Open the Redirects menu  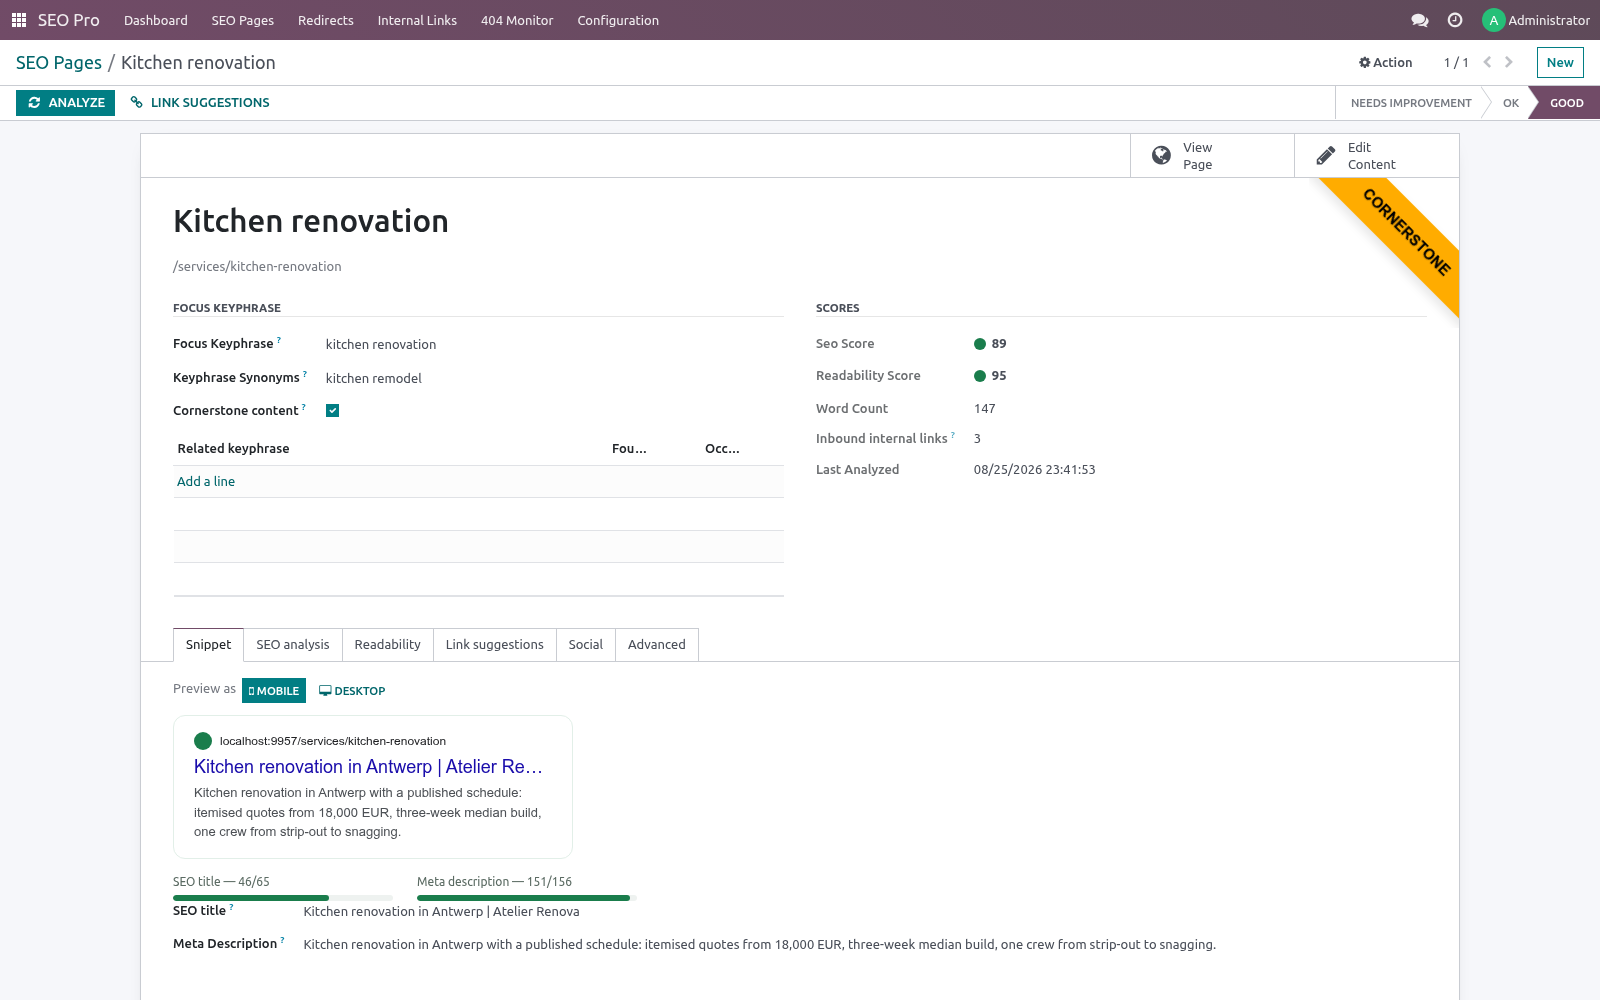(x=326, y=20)
